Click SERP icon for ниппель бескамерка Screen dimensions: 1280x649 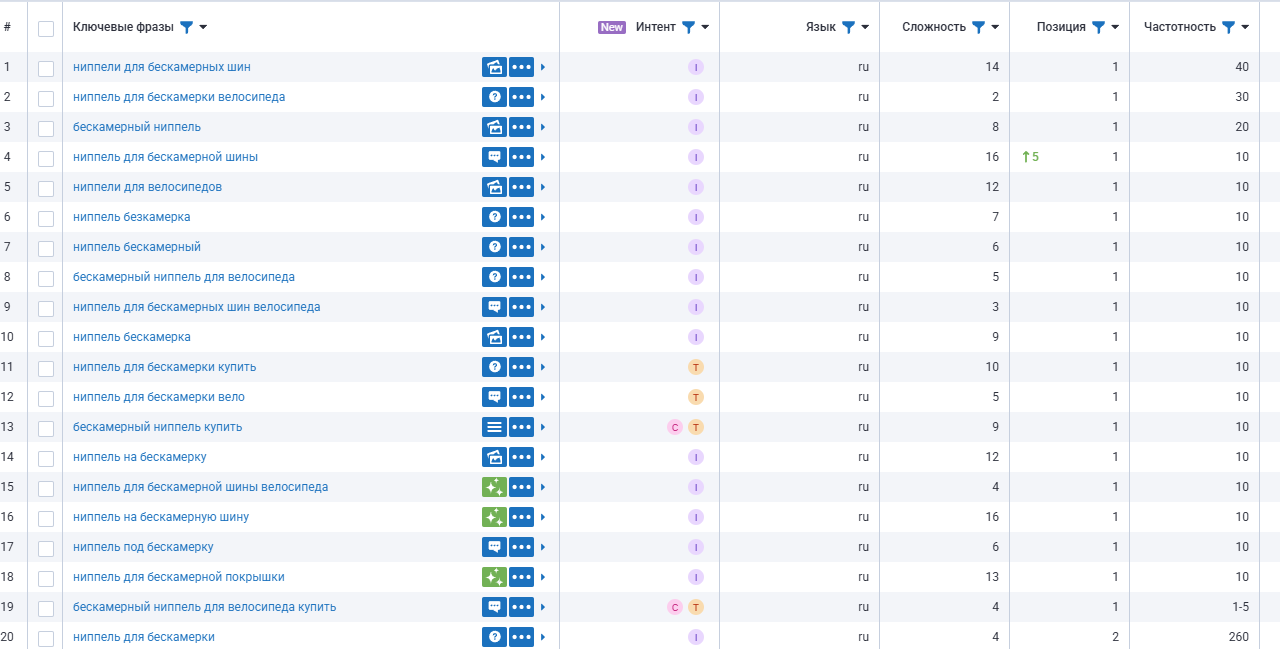tap(494, 337)
